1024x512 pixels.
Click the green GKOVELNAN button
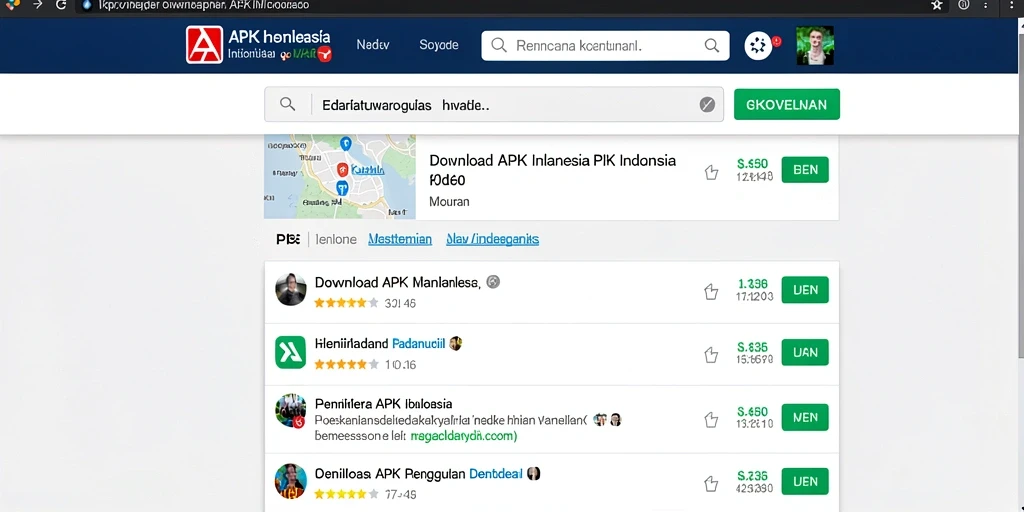tap(787, 104)
